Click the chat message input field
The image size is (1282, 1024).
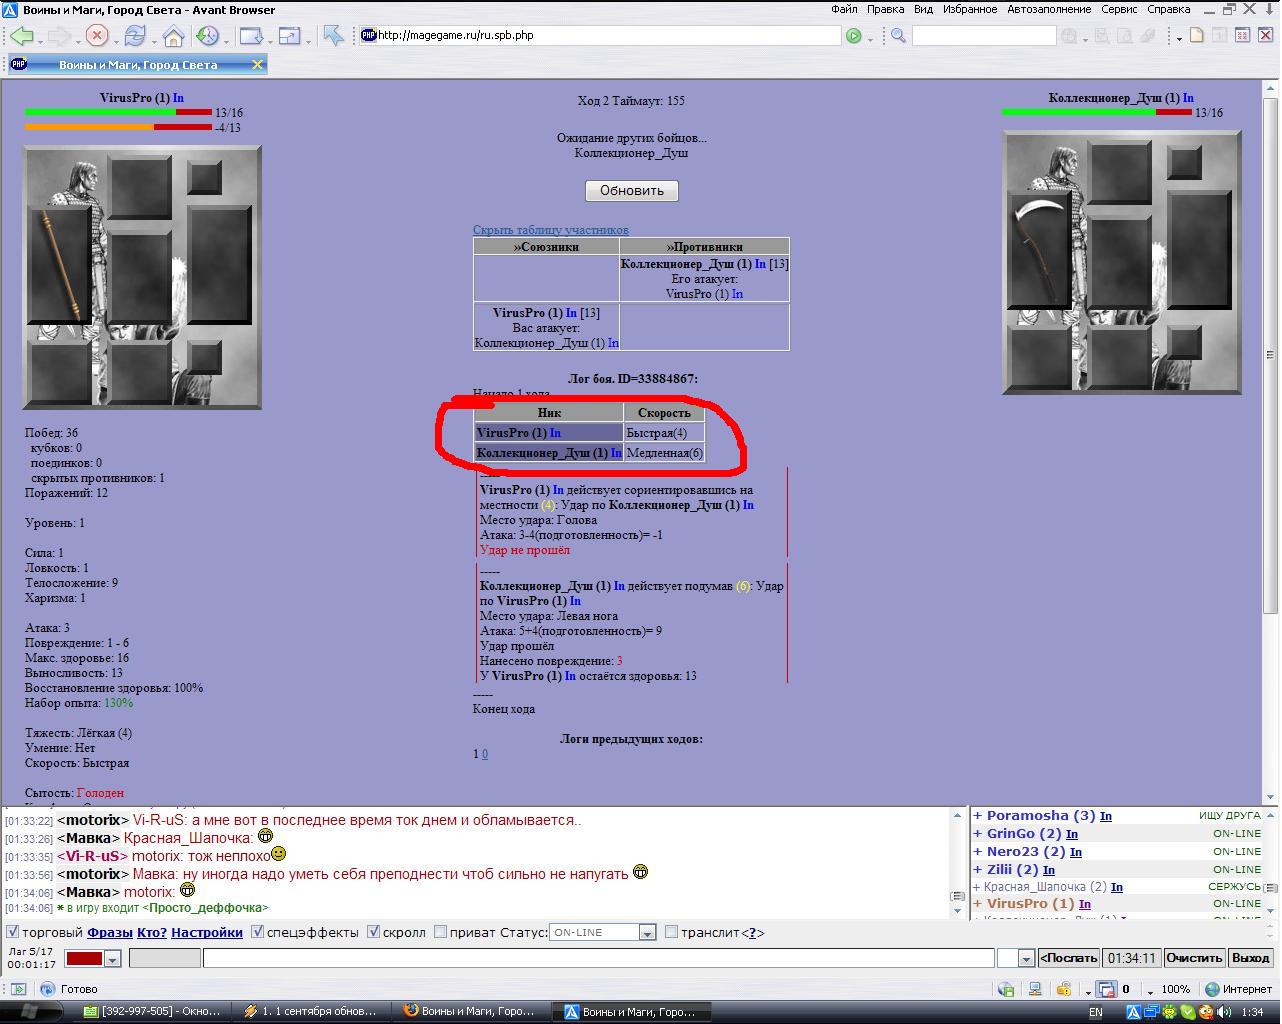click(x=598, y=958)
